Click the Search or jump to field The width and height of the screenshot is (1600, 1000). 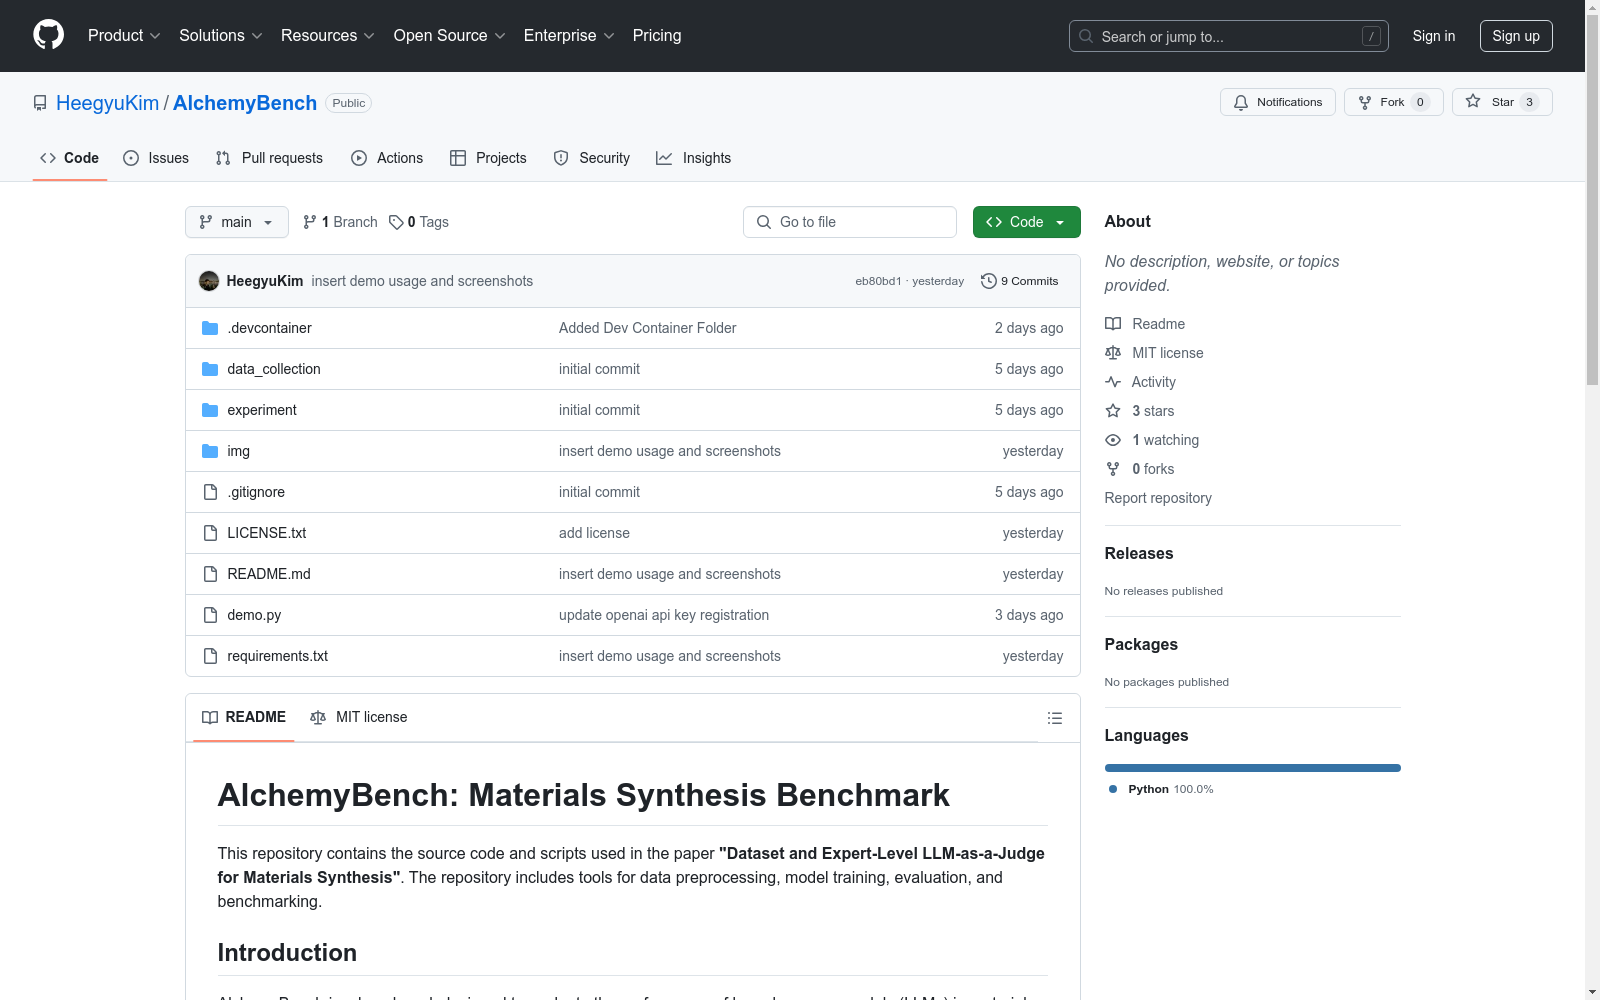point(1229,36)
